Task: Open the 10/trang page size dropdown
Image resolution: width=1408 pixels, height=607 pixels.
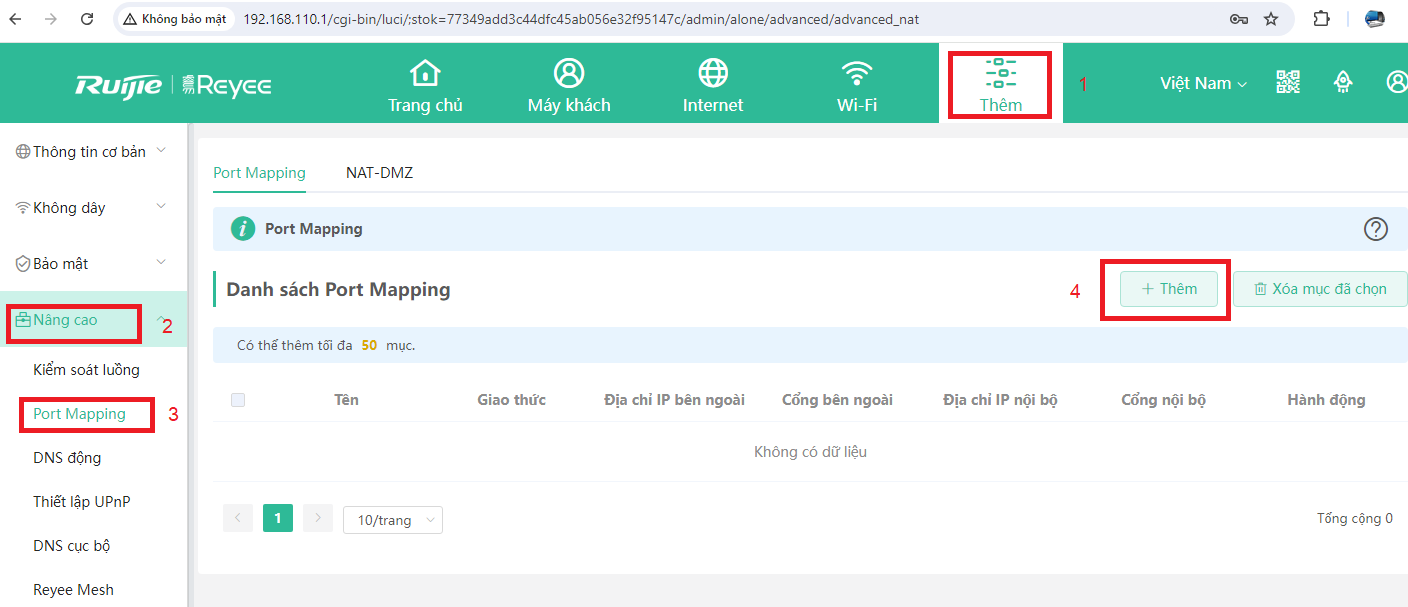Action: [392, 520]
